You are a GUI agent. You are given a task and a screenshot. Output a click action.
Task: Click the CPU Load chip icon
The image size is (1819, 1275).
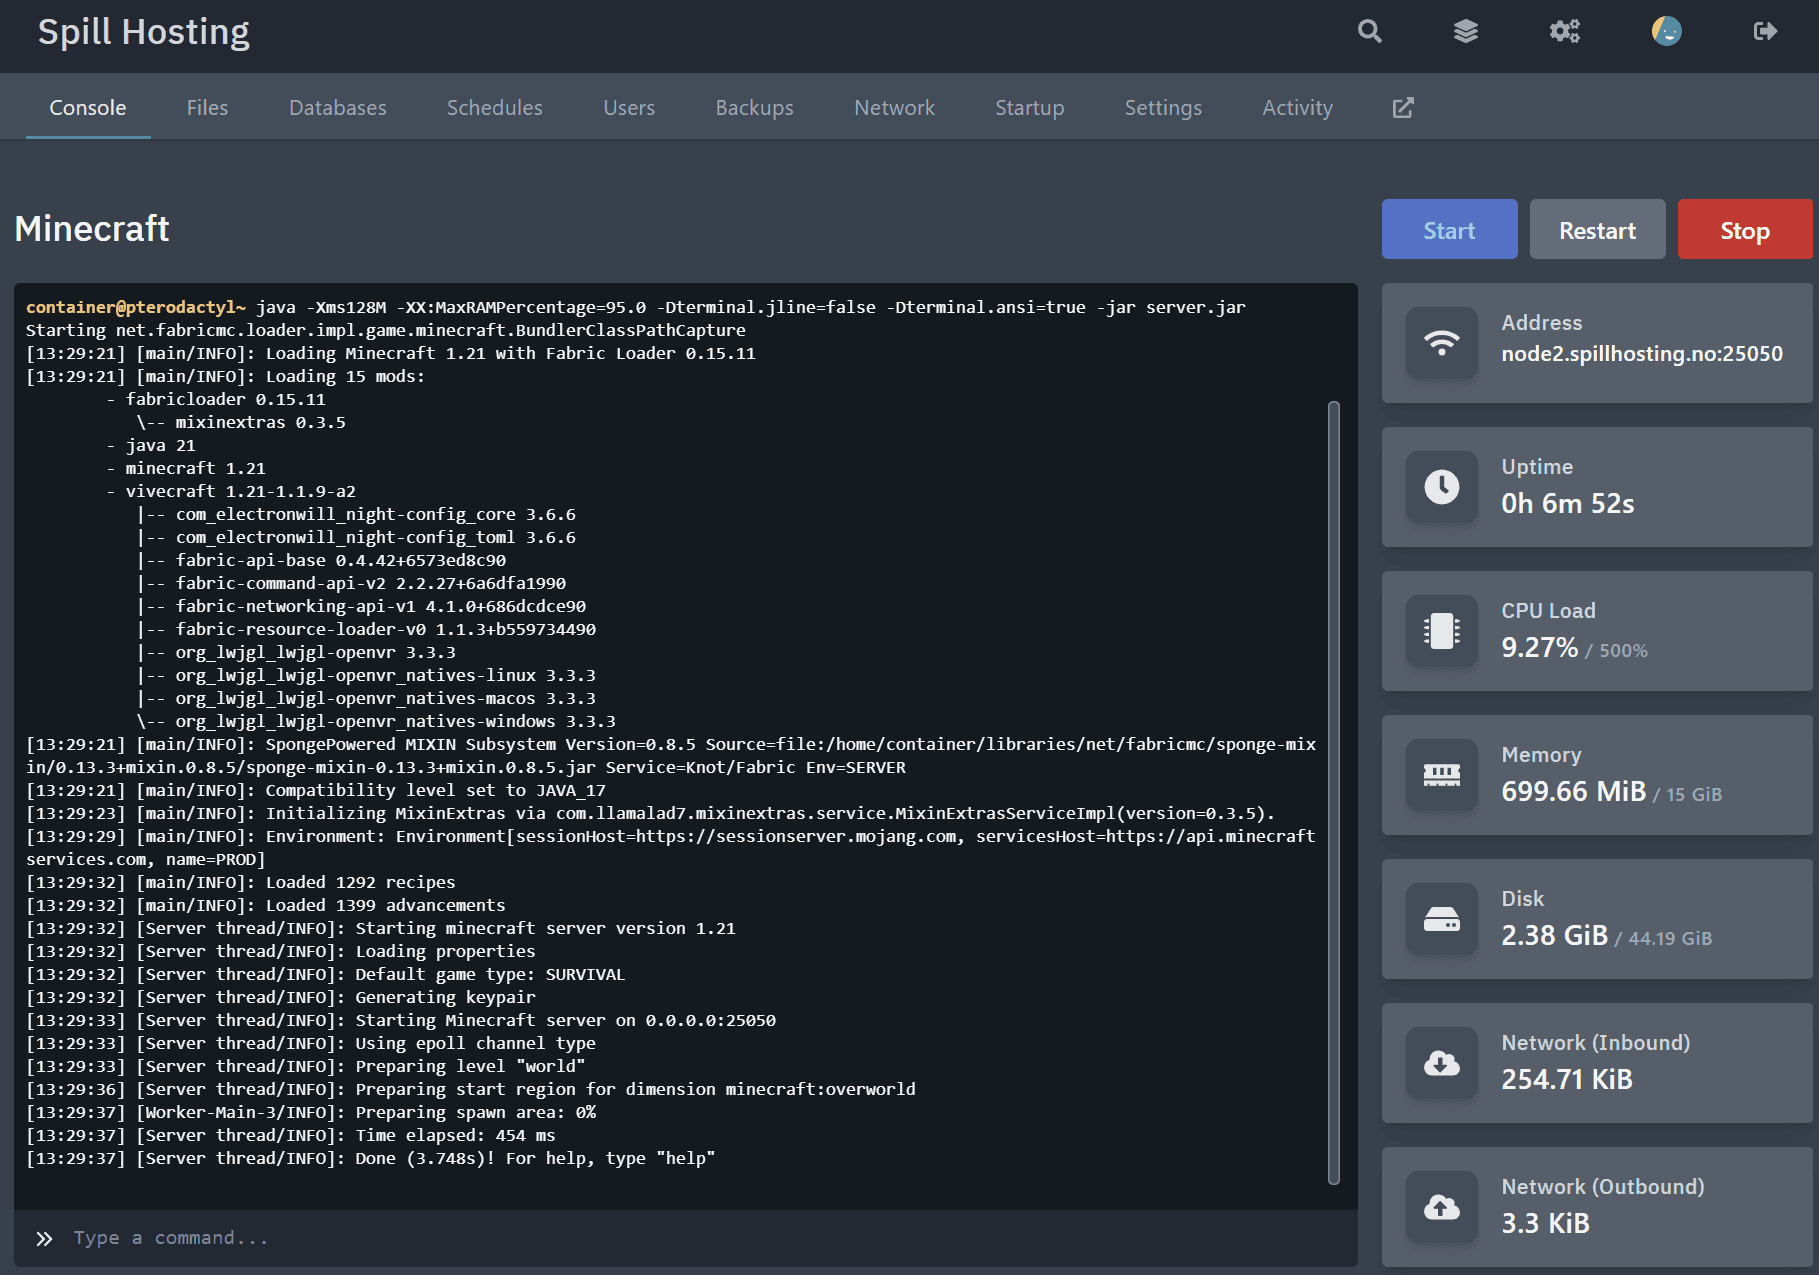(1441, 631)
